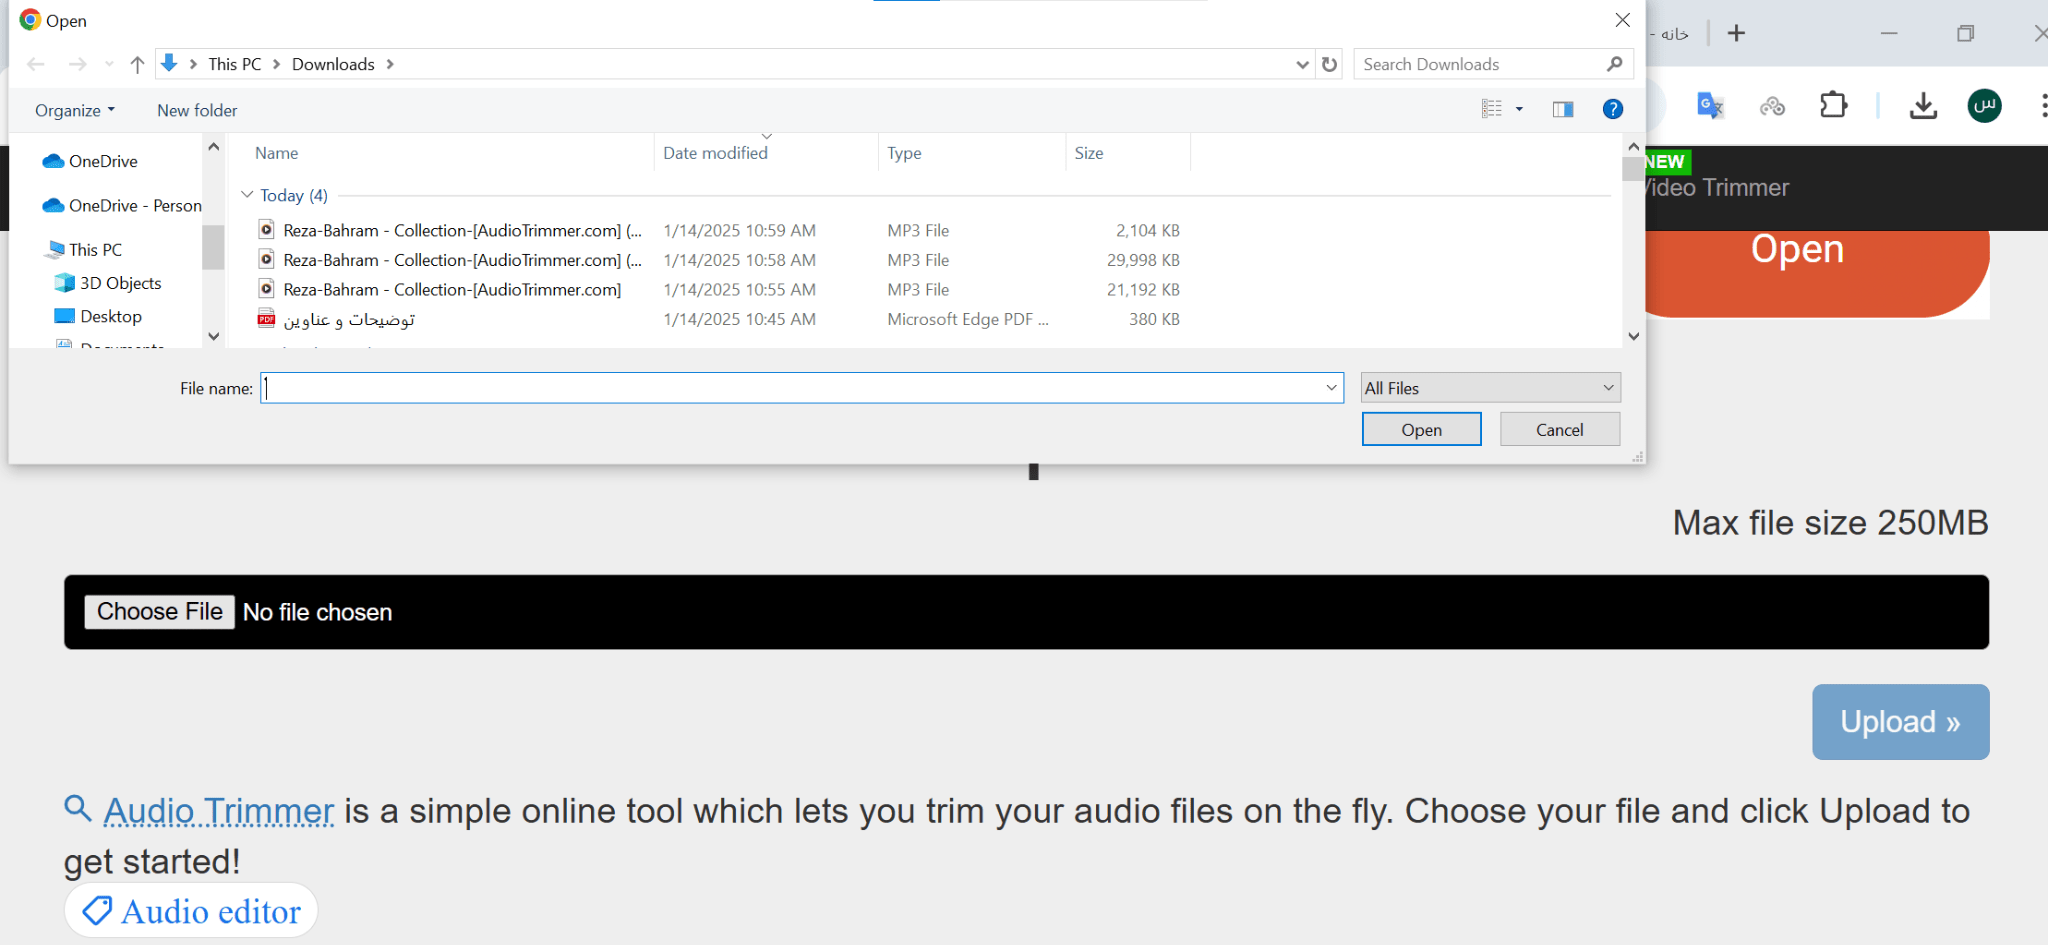Click MP3 icon of 2,104 KB file
Screen dimensions: 2048x945
[266, 230]
